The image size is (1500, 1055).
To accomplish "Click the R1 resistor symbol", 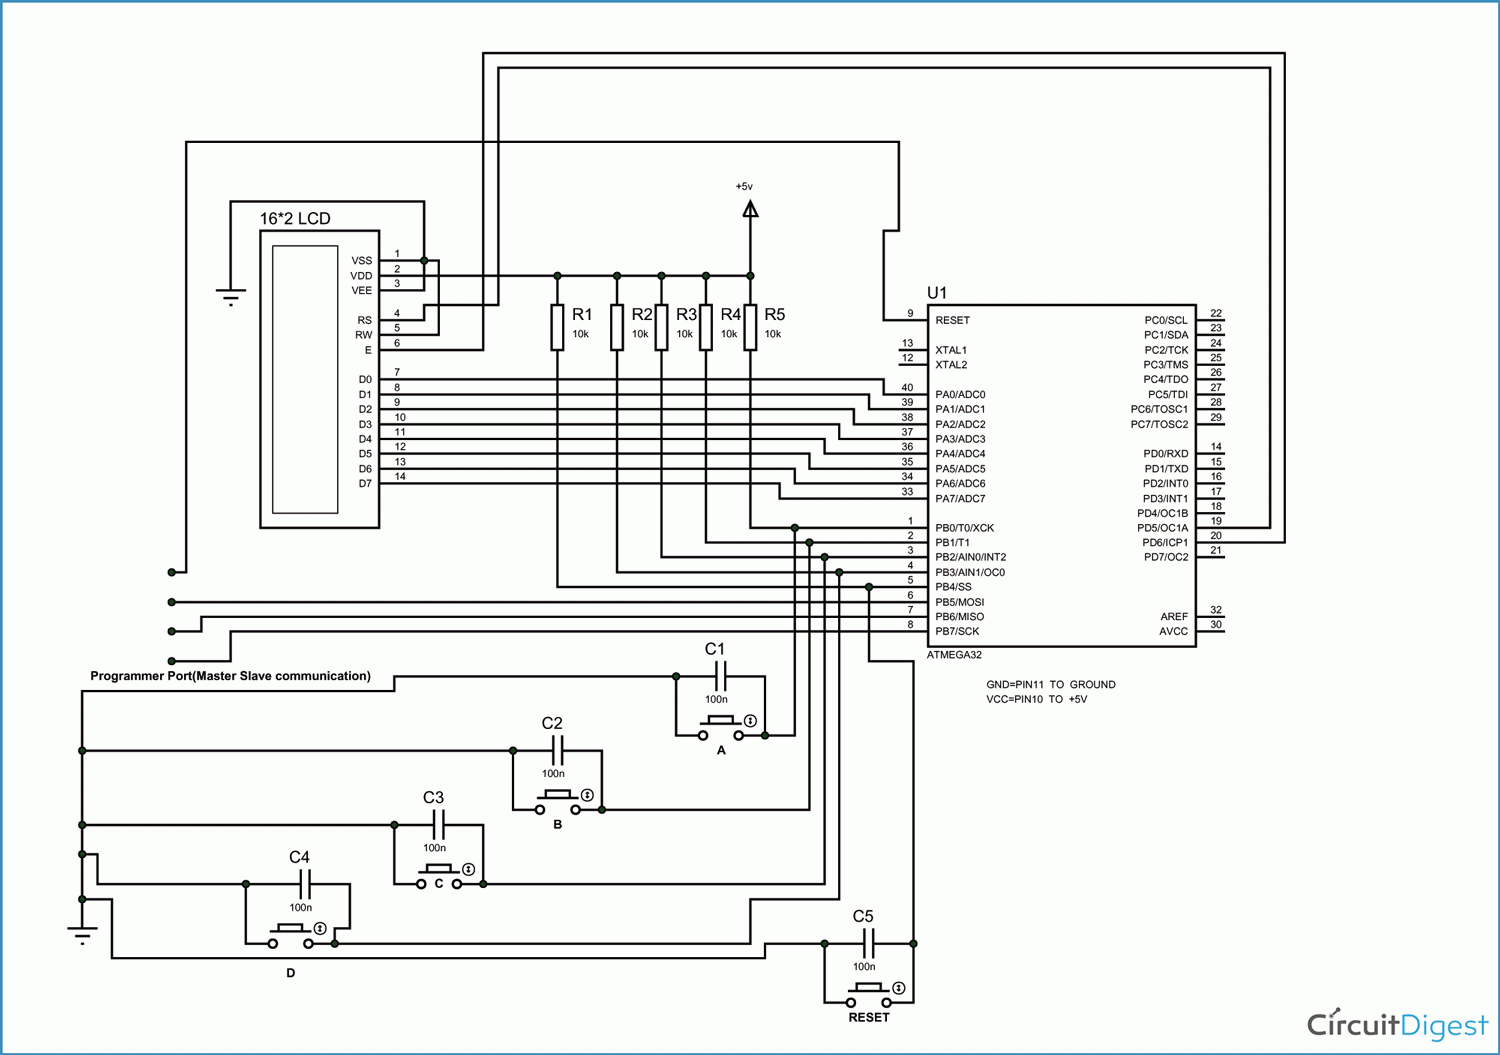I will (557, 327).
